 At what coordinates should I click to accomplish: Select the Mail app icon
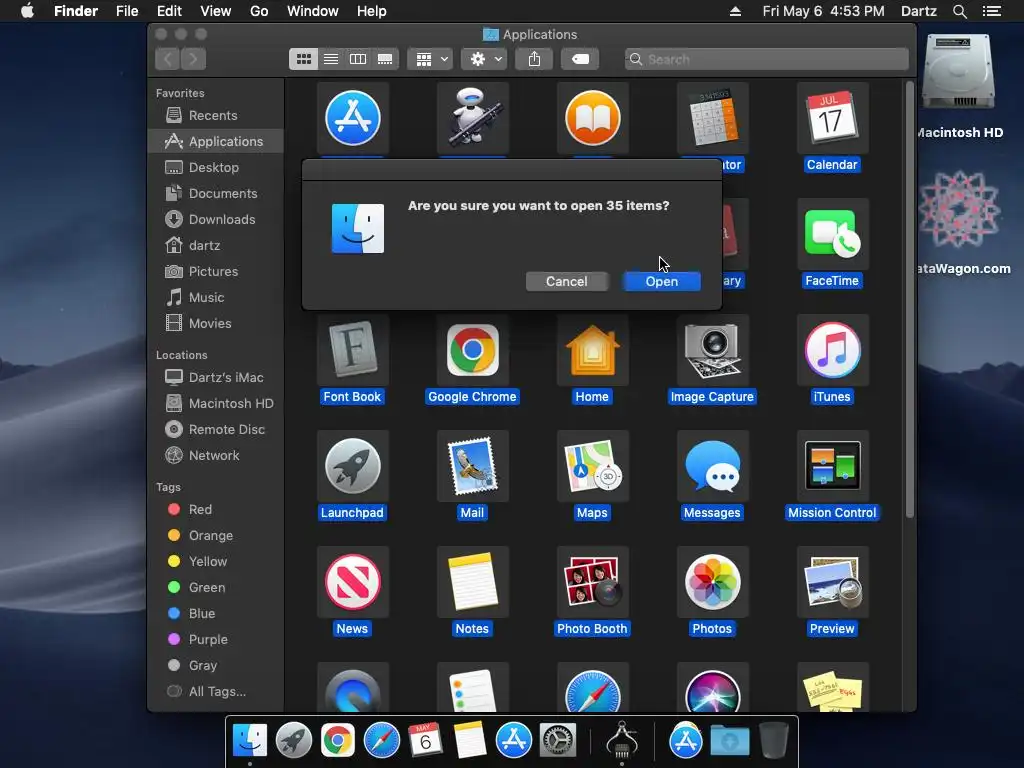tap(473, 466)
